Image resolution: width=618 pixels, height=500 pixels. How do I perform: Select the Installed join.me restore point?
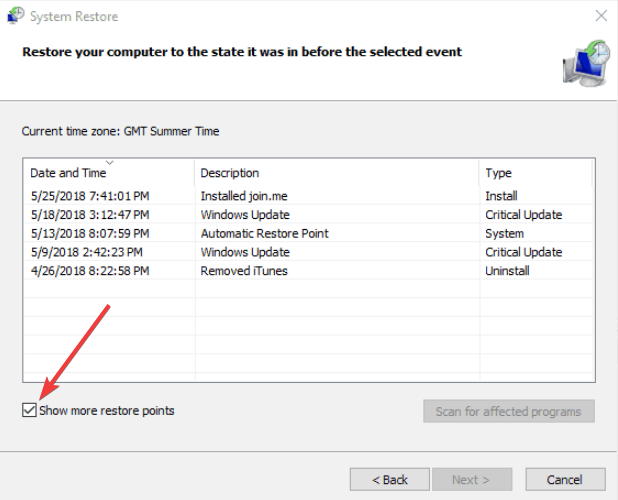(309, 196)
